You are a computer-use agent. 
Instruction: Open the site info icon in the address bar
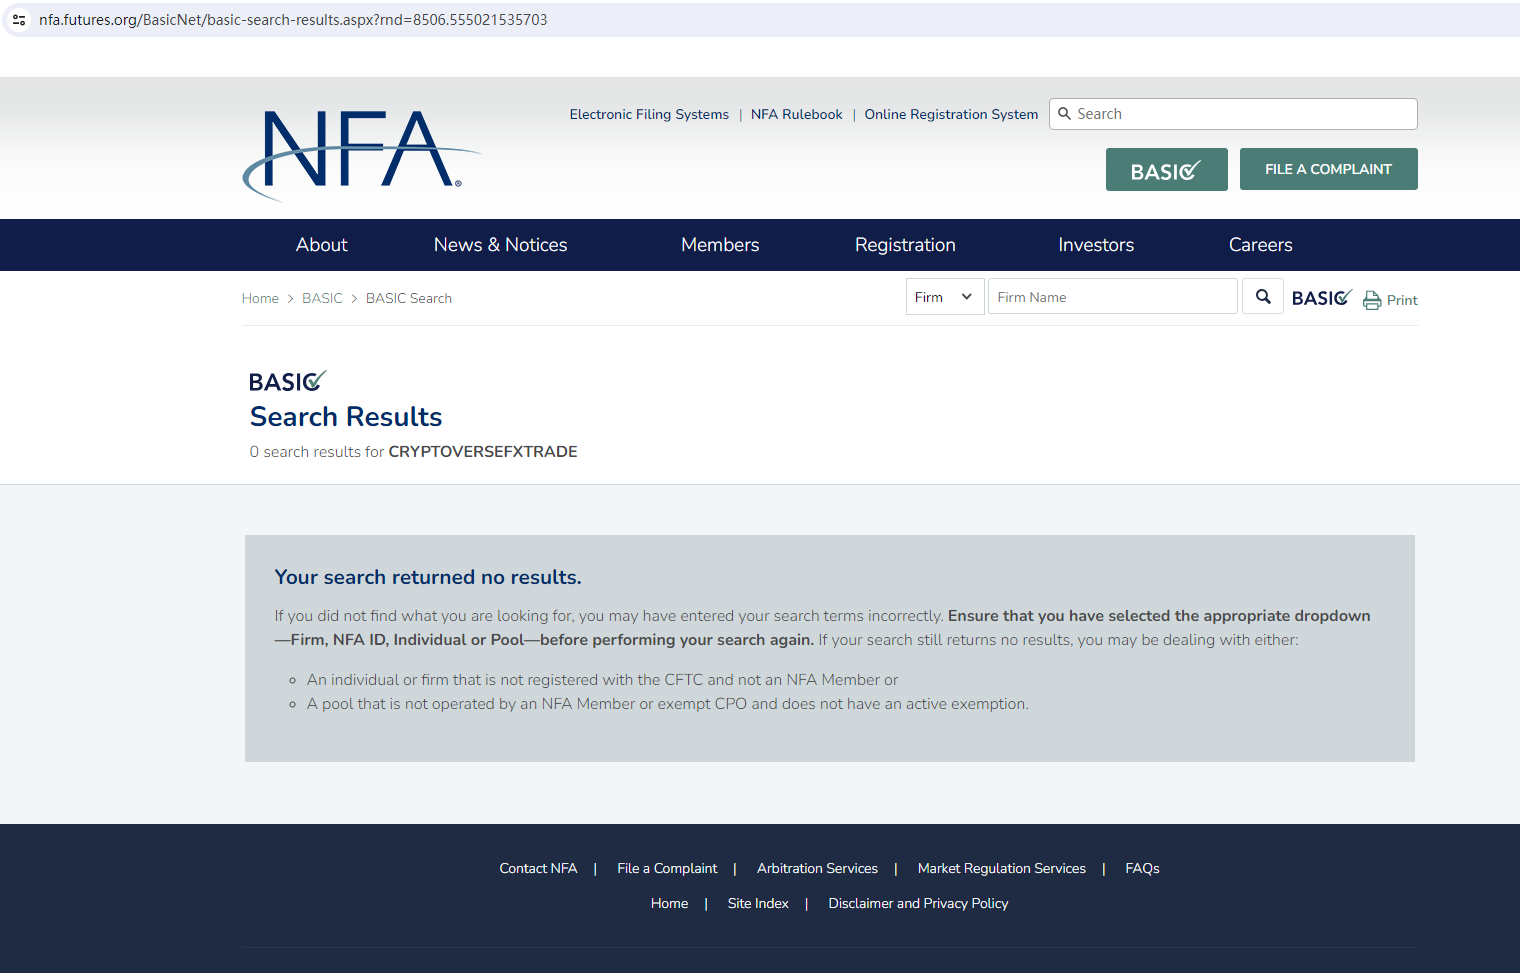[19, 20]
